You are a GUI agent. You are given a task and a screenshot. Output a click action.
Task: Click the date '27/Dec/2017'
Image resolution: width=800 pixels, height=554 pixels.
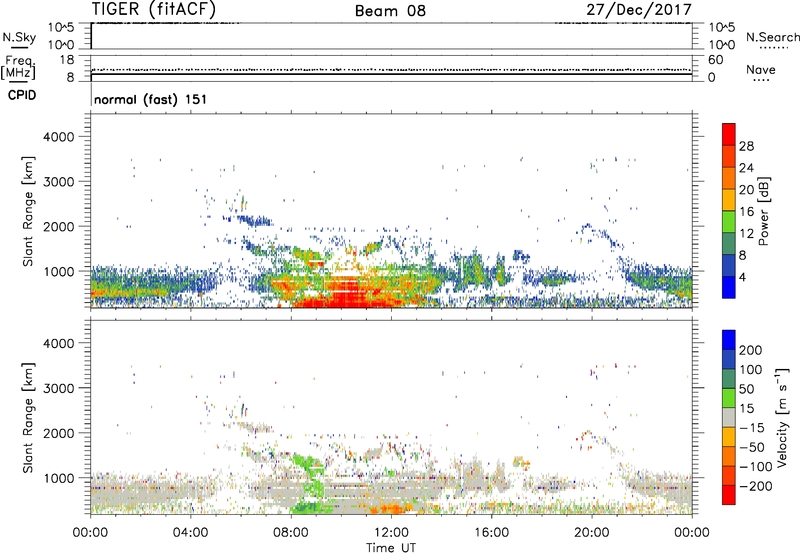click(x=639, y=10)
